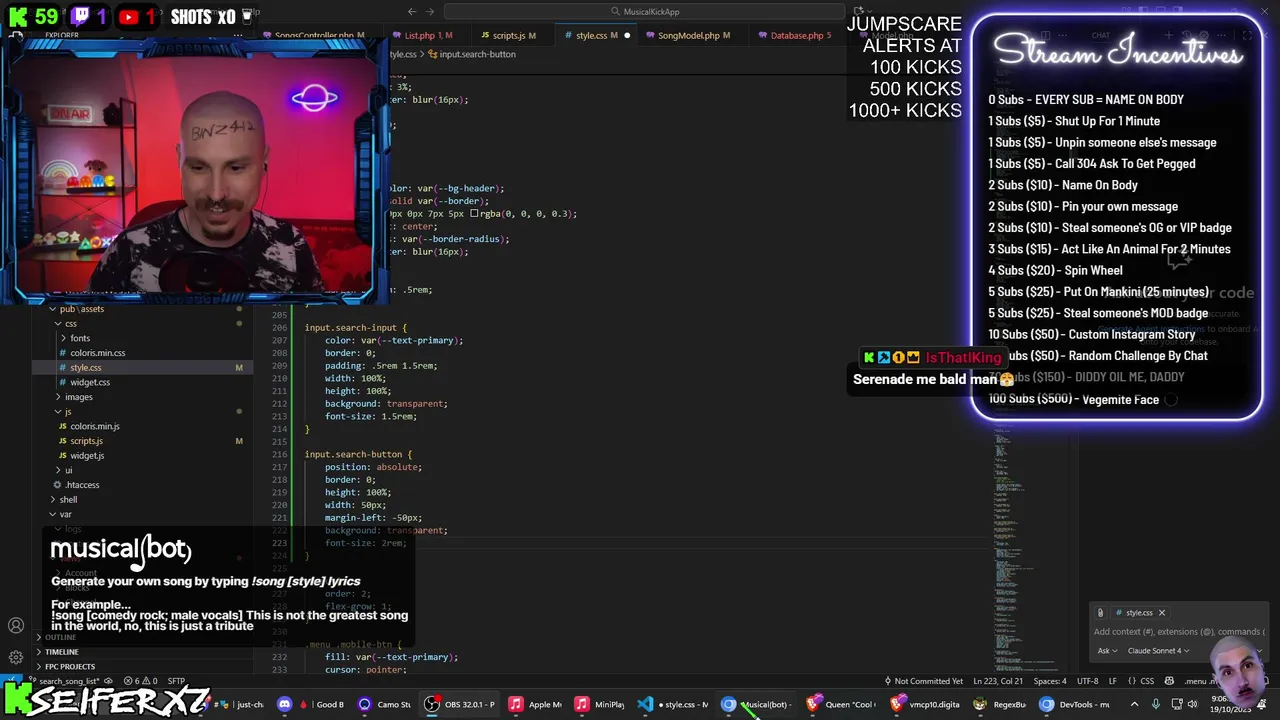
Task: Open the Database.php editor tab
Action: (800, 35)
